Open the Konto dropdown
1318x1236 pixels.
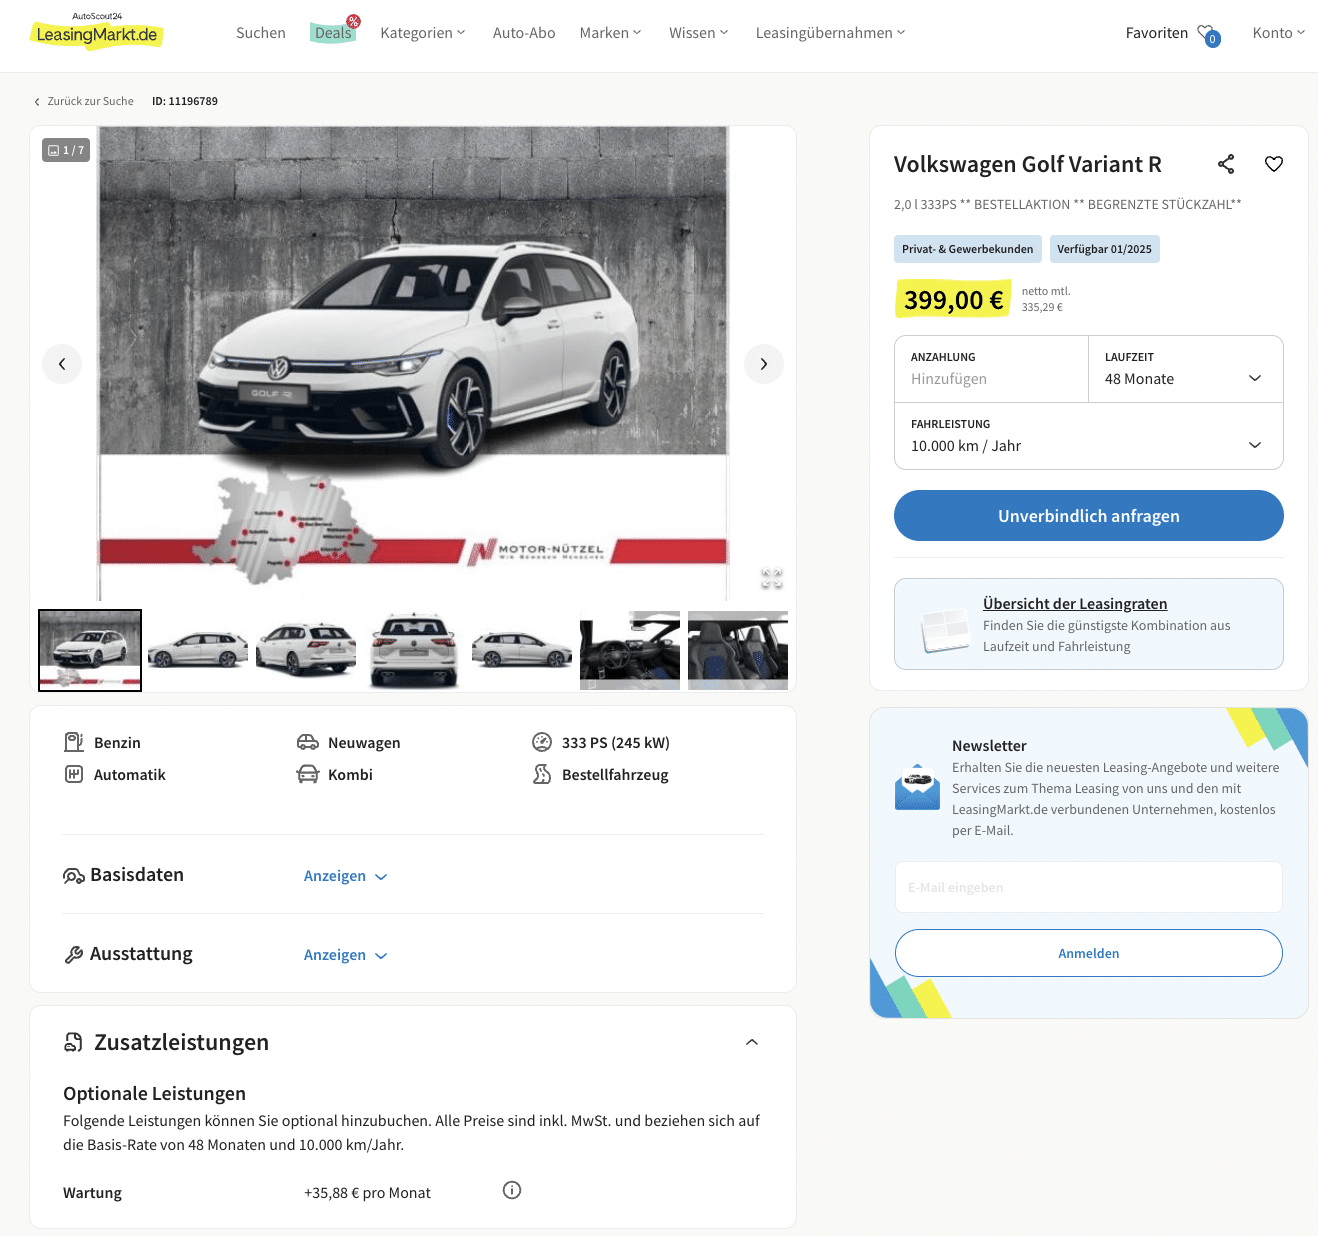click(x=1279, y=33)
